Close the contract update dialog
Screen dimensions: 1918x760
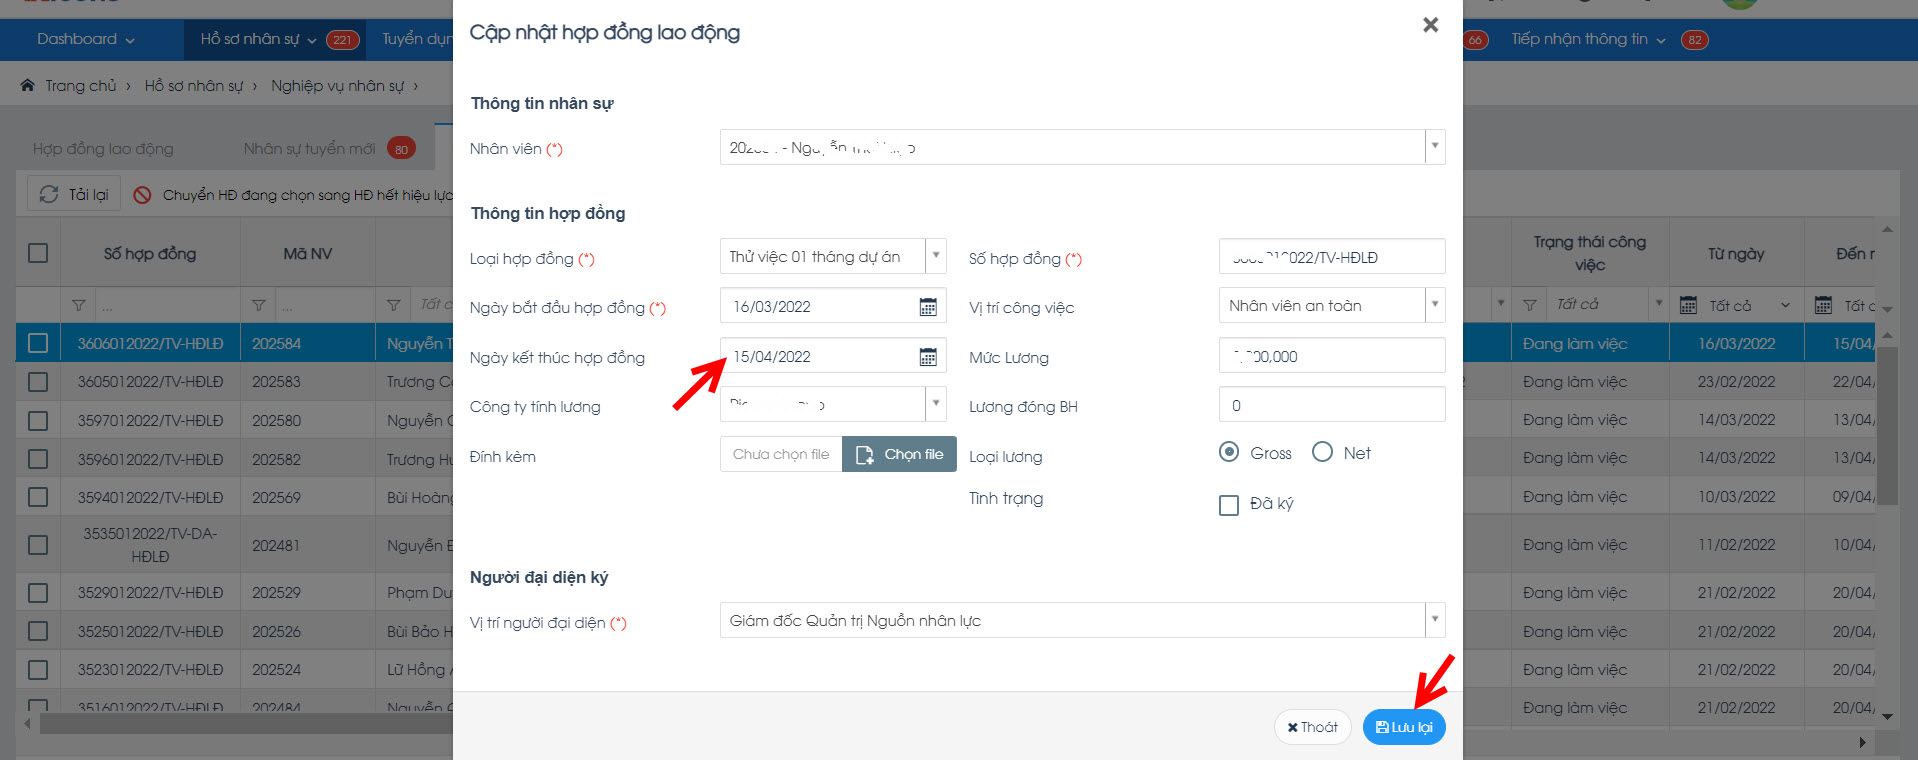point(1430,25)
